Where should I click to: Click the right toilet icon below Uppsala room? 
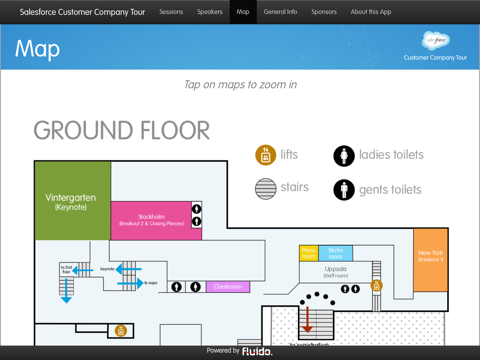tap(355, 289)
